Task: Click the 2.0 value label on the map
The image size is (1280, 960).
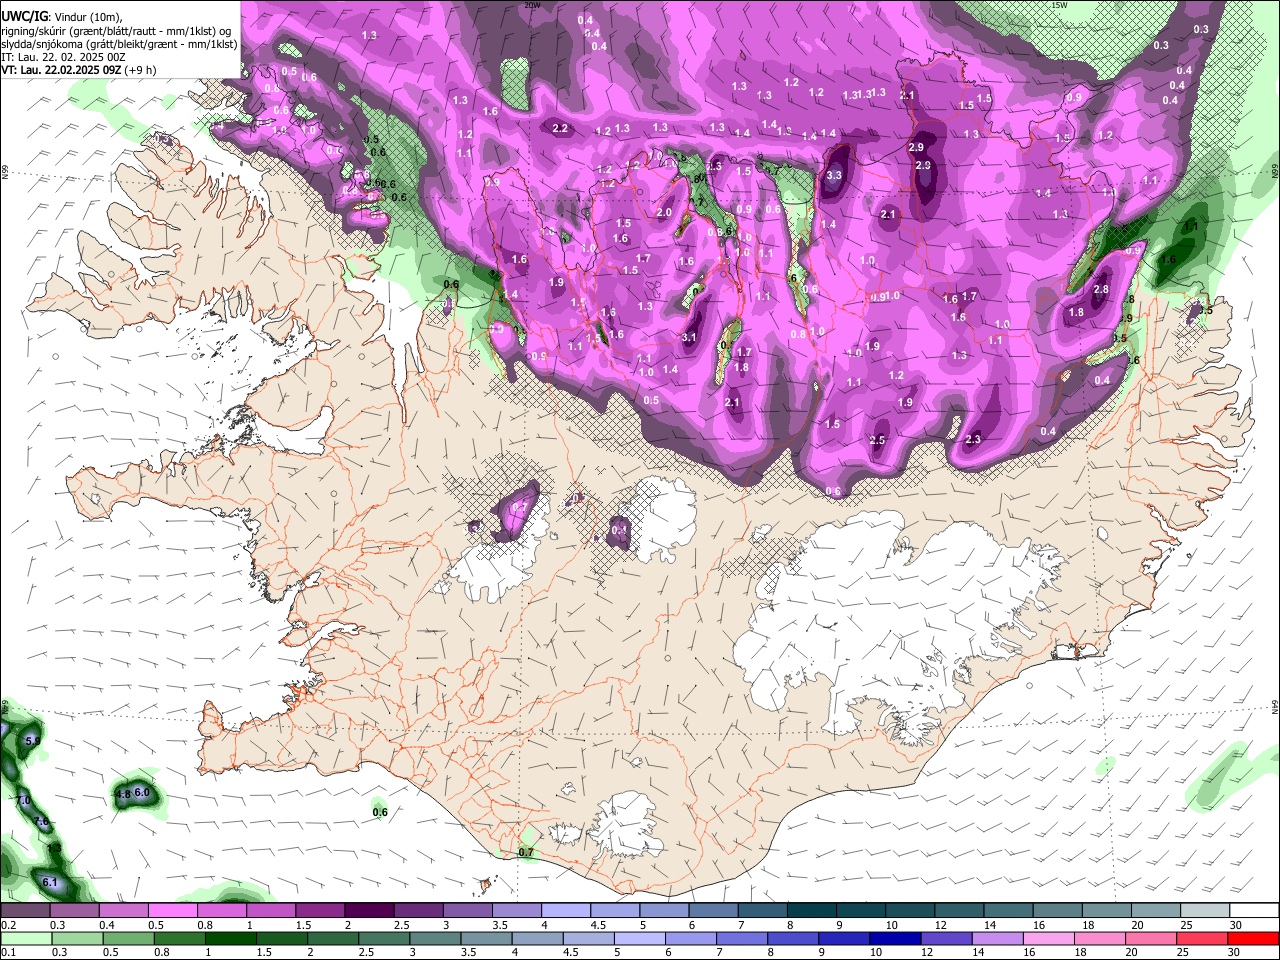Action: tap(664, 212)
